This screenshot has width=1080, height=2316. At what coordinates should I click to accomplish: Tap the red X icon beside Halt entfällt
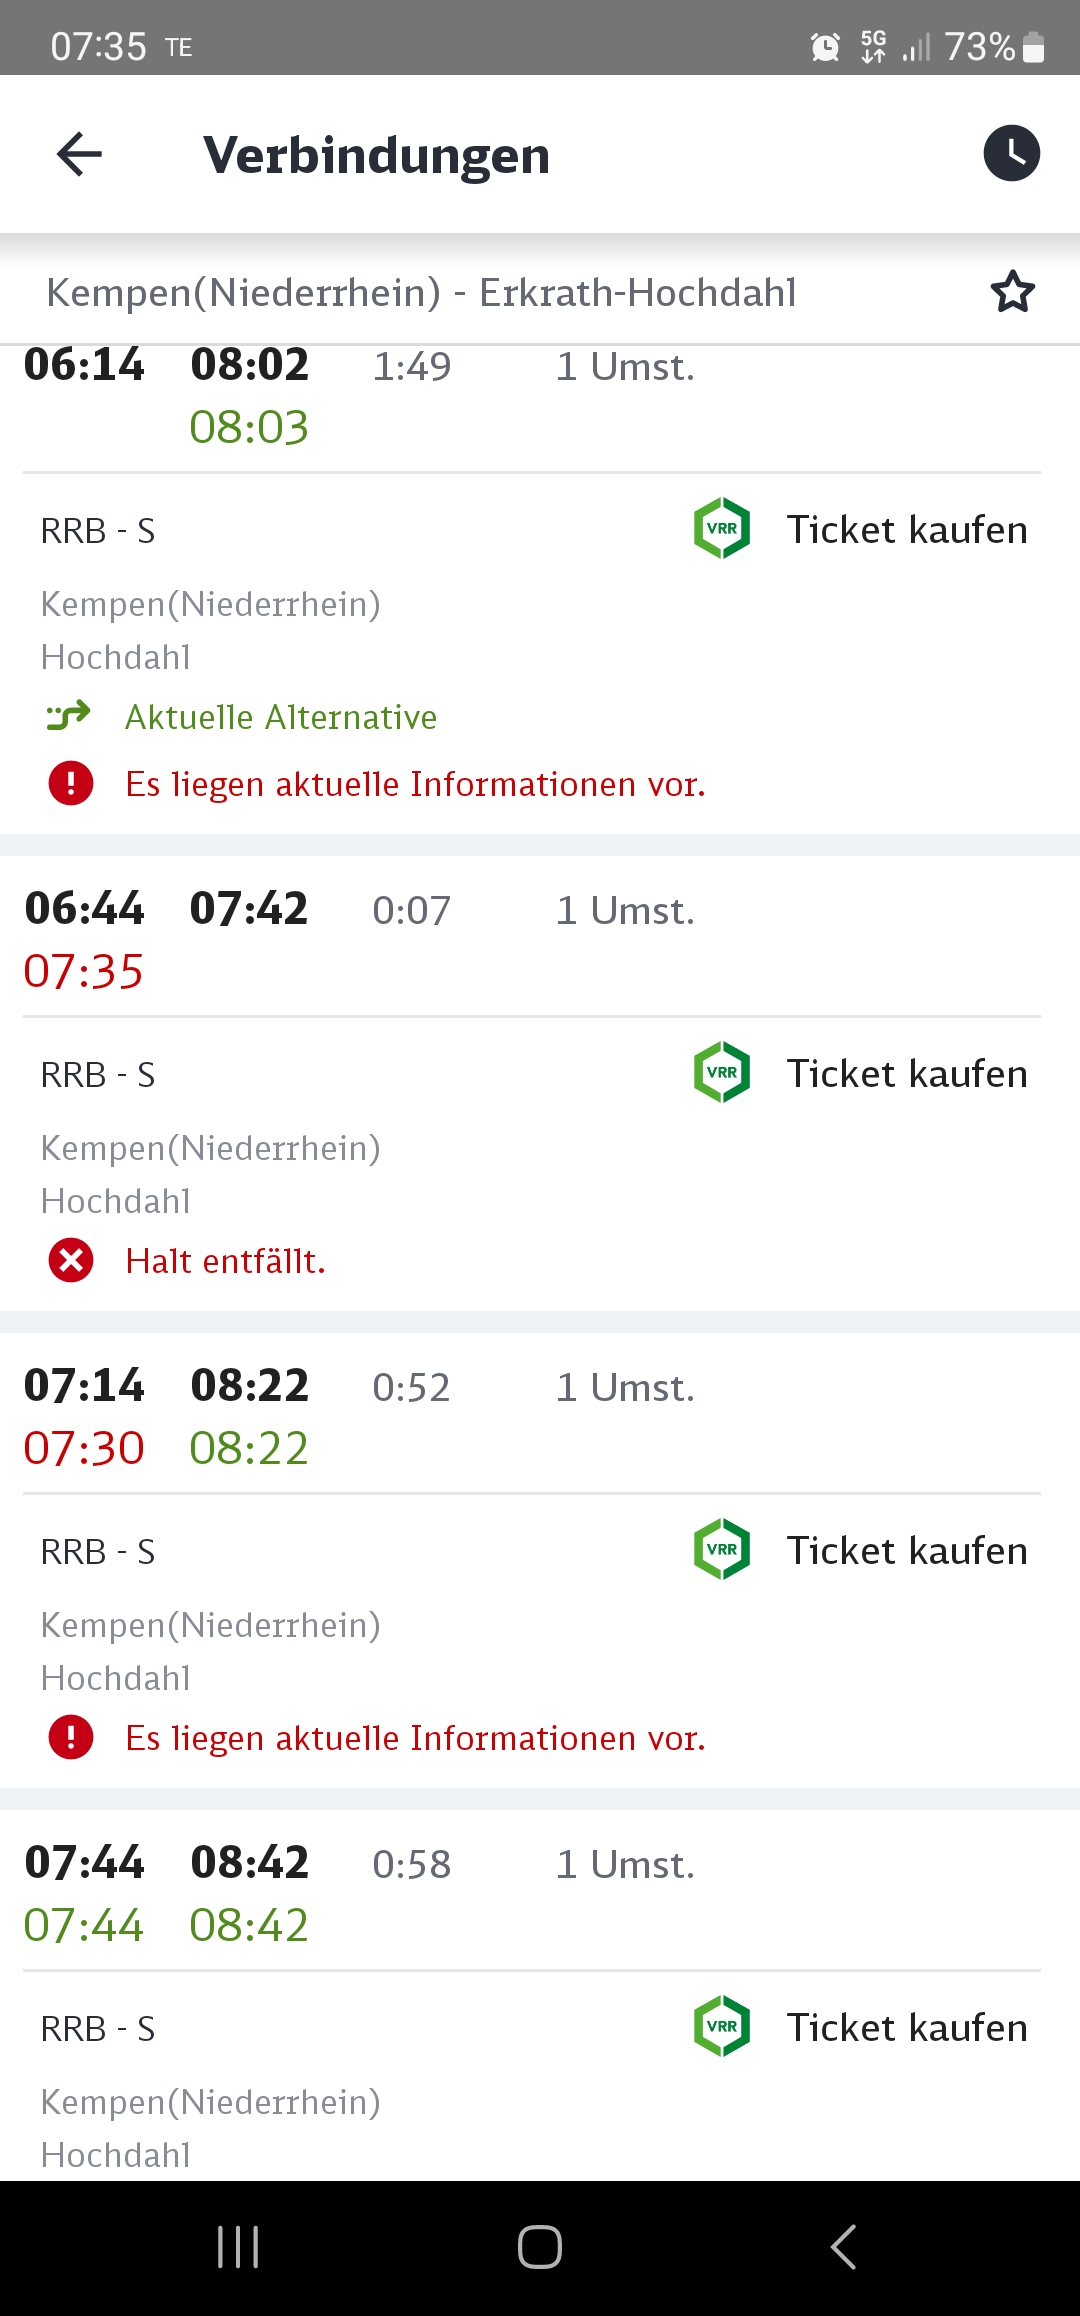(71, 1260)
